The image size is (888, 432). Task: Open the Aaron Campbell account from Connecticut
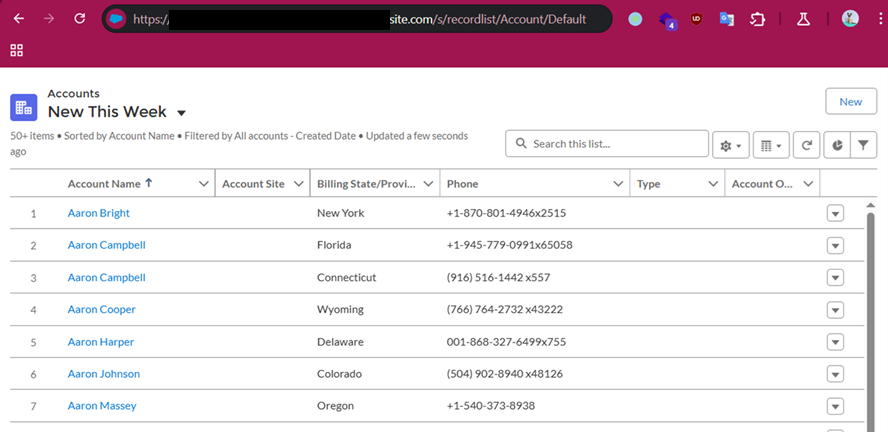pos(106,277)
